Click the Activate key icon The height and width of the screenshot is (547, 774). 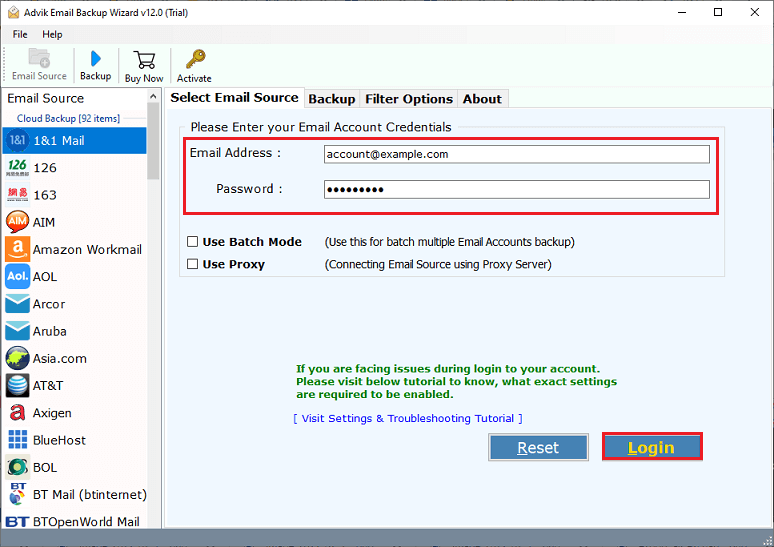pyautogui.click(x=195, y=59)
